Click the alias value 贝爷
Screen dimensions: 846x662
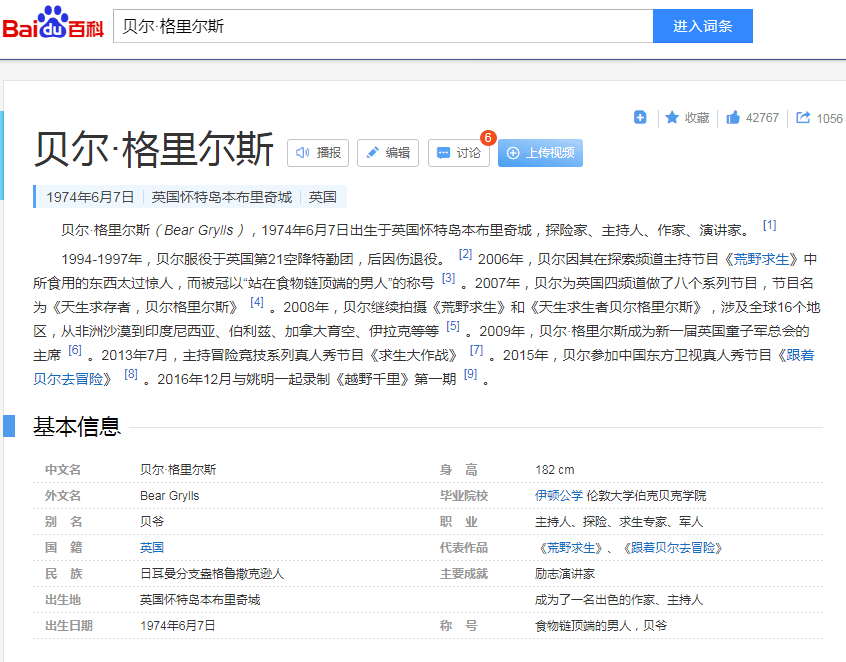click(x=152, y=521)
